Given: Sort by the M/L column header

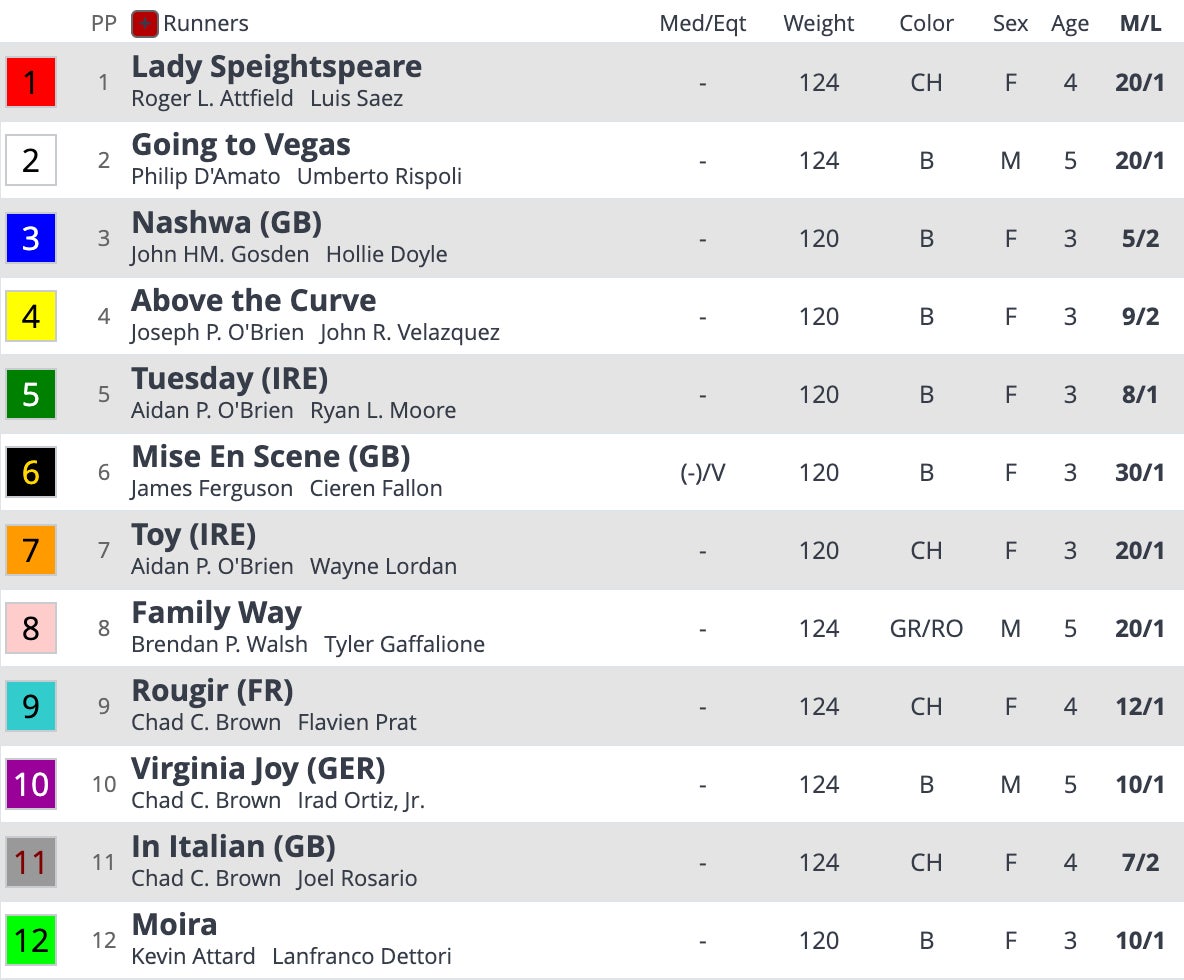Looking at the screenshot, I should click(x=1140, y=24).
